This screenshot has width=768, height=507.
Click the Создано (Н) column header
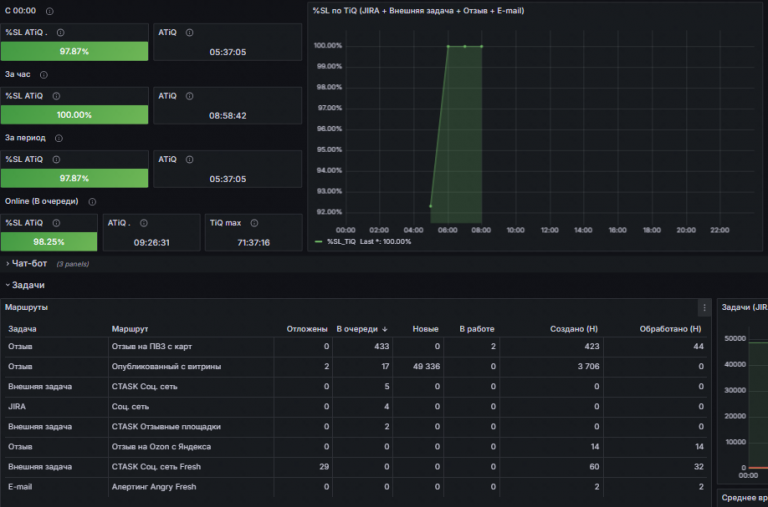[x=574, y=329]
